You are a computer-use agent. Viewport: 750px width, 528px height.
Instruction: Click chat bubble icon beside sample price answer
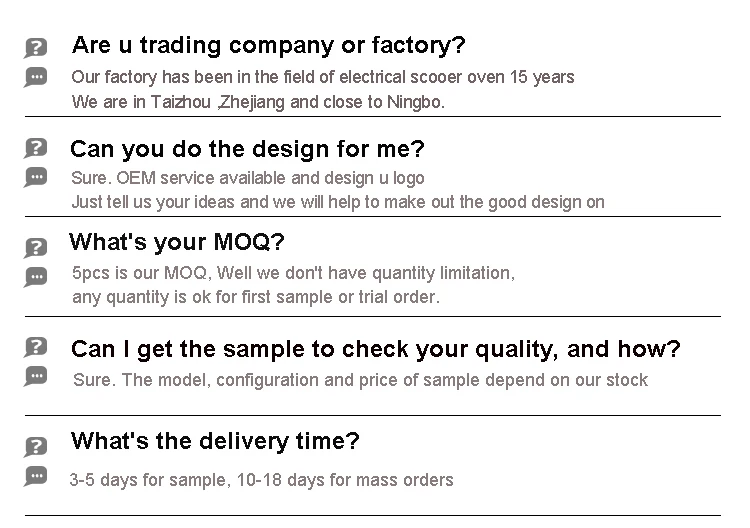pyautogui.click(x=36, y=376)
